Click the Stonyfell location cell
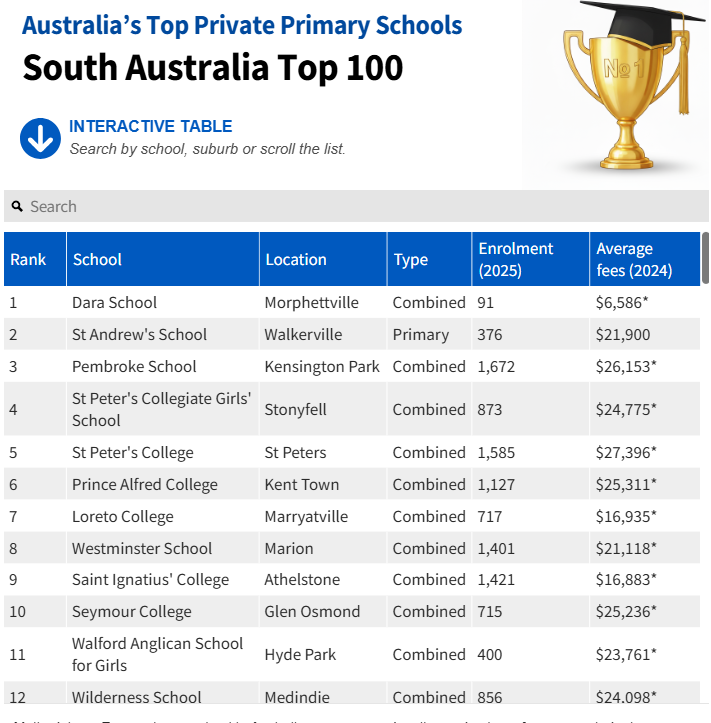 point(323,409)
